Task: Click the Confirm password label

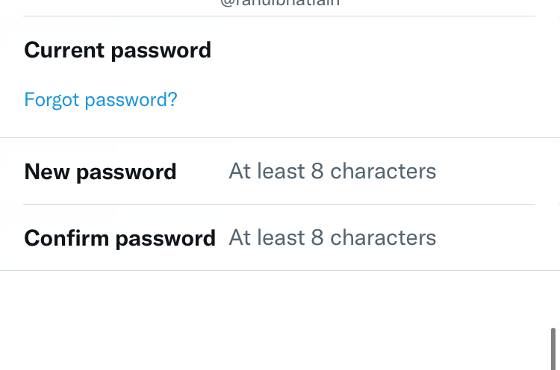Action: pos(120,238)
